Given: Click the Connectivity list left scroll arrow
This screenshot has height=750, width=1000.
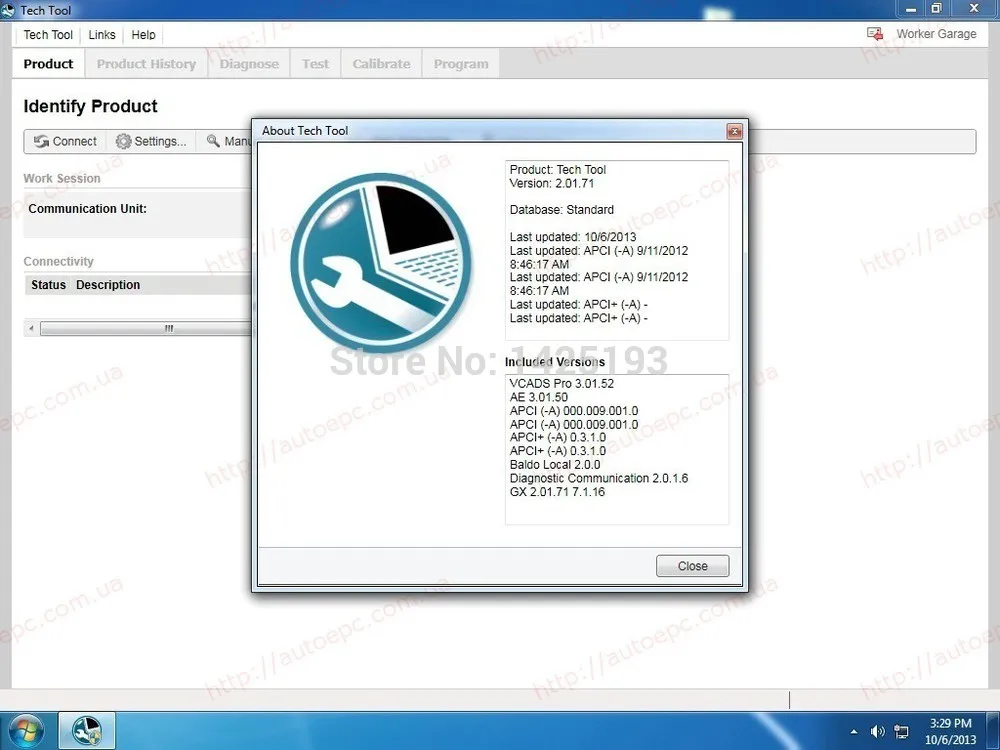Looking at the screenshot, I should [x=31, y=328].
